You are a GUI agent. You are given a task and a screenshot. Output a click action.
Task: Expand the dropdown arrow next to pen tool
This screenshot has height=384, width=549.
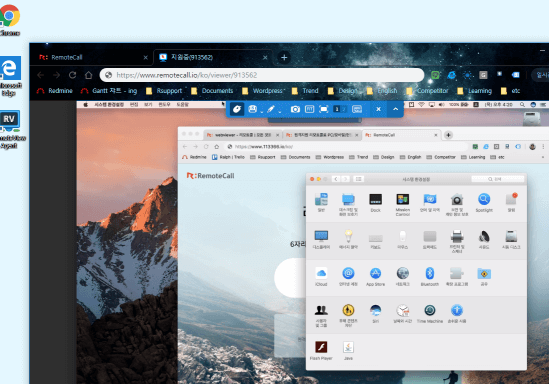(x=280, y=111)
